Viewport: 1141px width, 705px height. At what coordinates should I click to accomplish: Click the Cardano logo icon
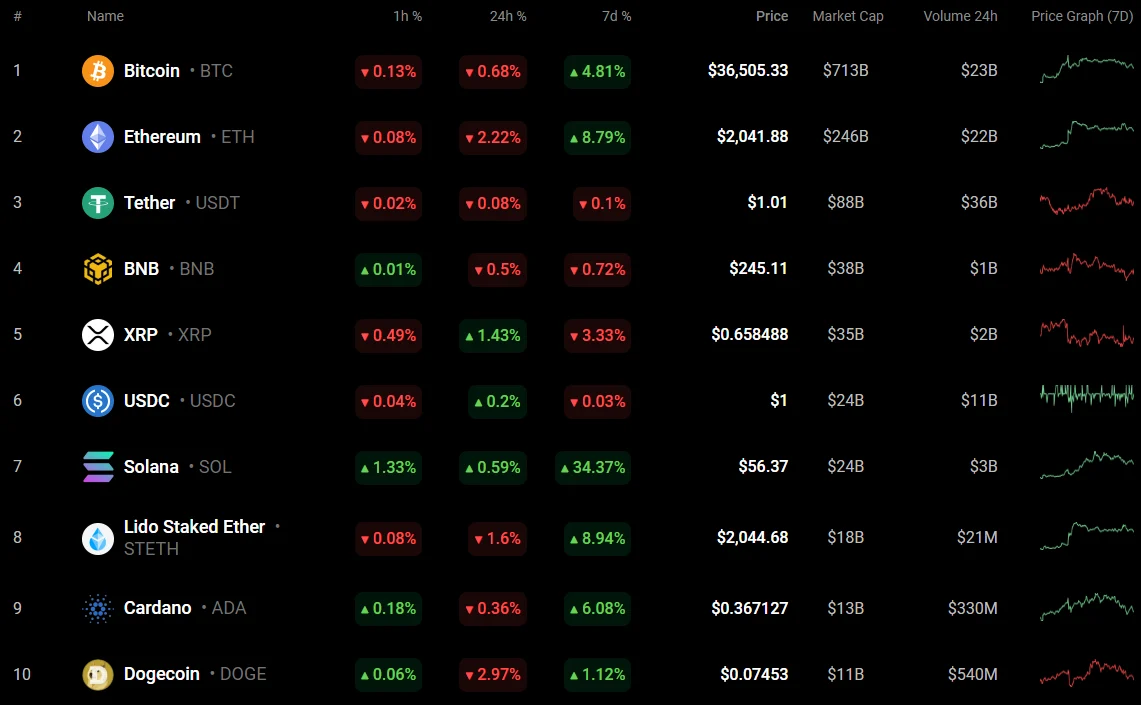pos(98,608)
